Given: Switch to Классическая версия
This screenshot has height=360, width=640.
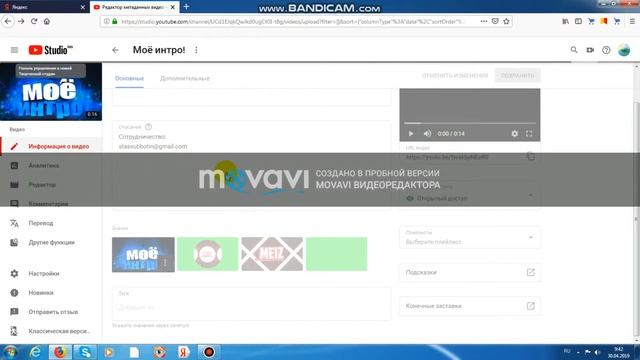Looking at the screenshot, I should 51,331.
